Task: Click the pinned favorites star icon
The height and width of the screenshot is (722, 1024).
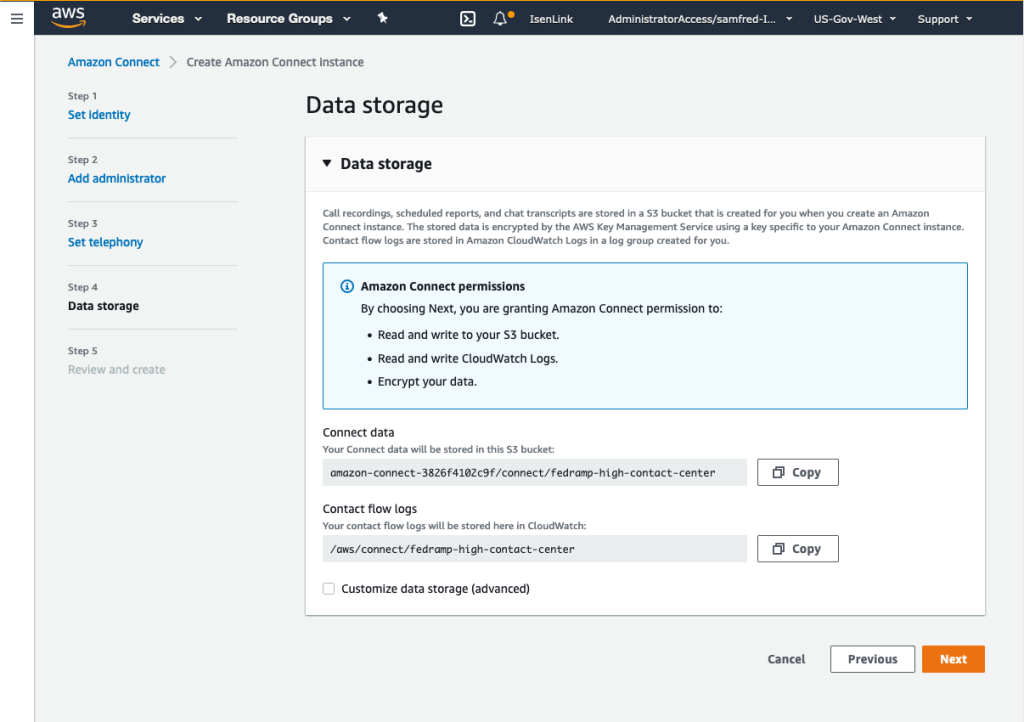Action: click(x=382, y=17)
